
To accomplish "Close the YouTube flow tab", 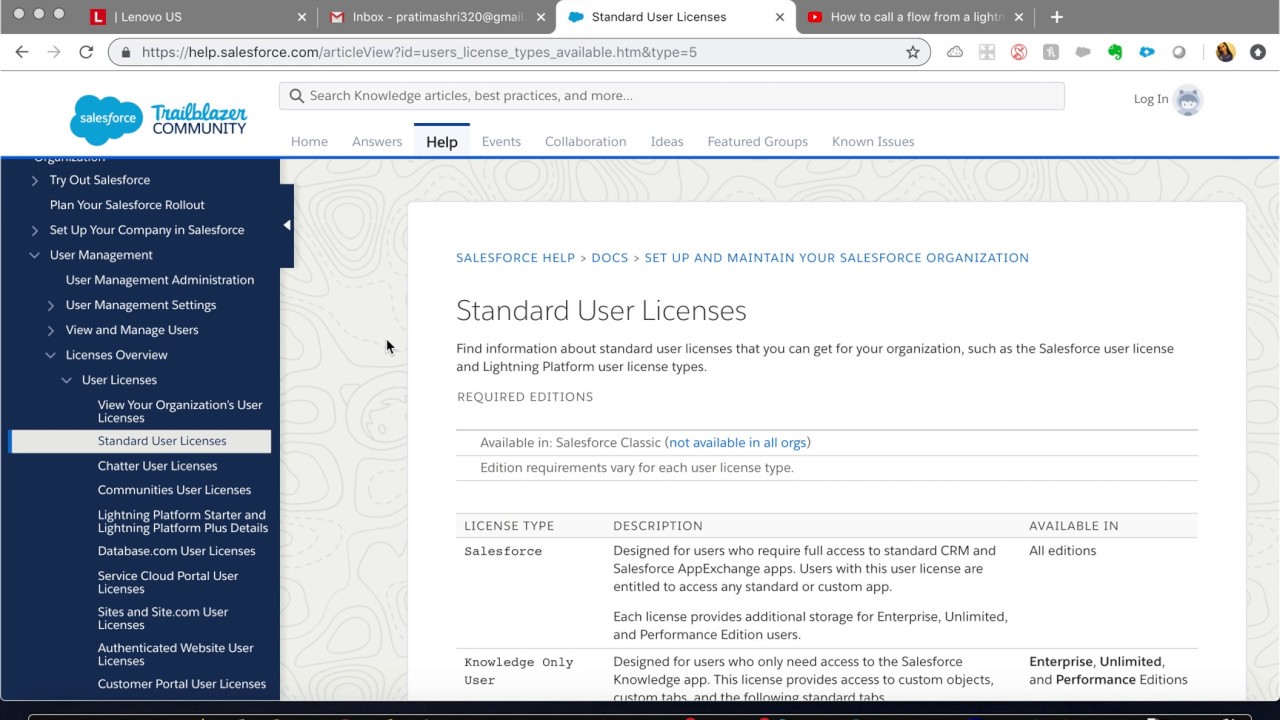I will point(1019,17).
